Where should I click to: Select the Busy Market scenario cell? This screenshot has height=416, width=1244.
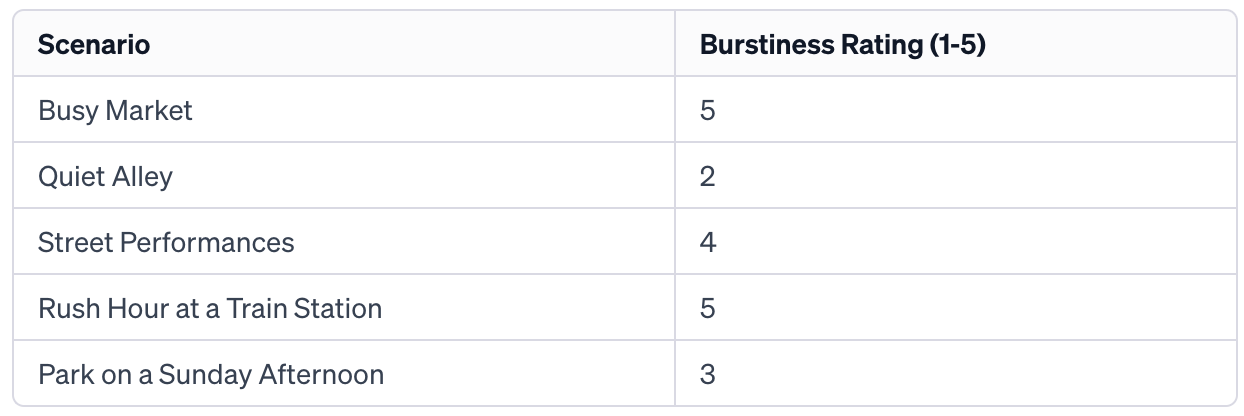click(115, 110)
